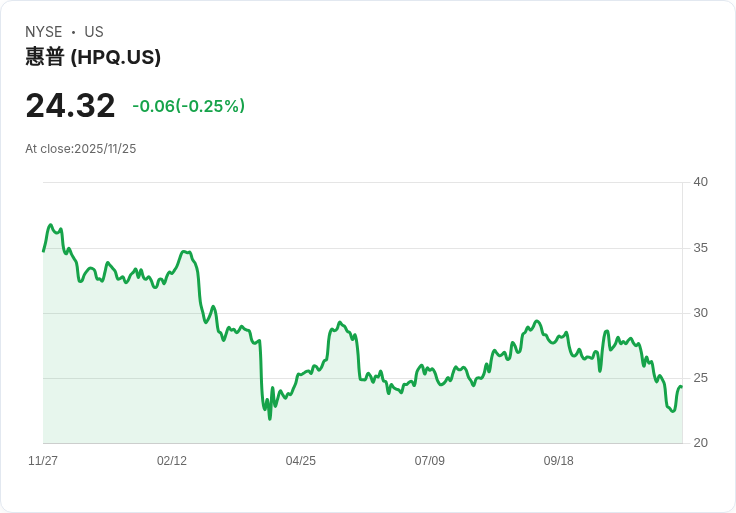This screenshot has height=513, width=736.
Task: Click the end point of the chart line
Action: (x=681, y=387)
